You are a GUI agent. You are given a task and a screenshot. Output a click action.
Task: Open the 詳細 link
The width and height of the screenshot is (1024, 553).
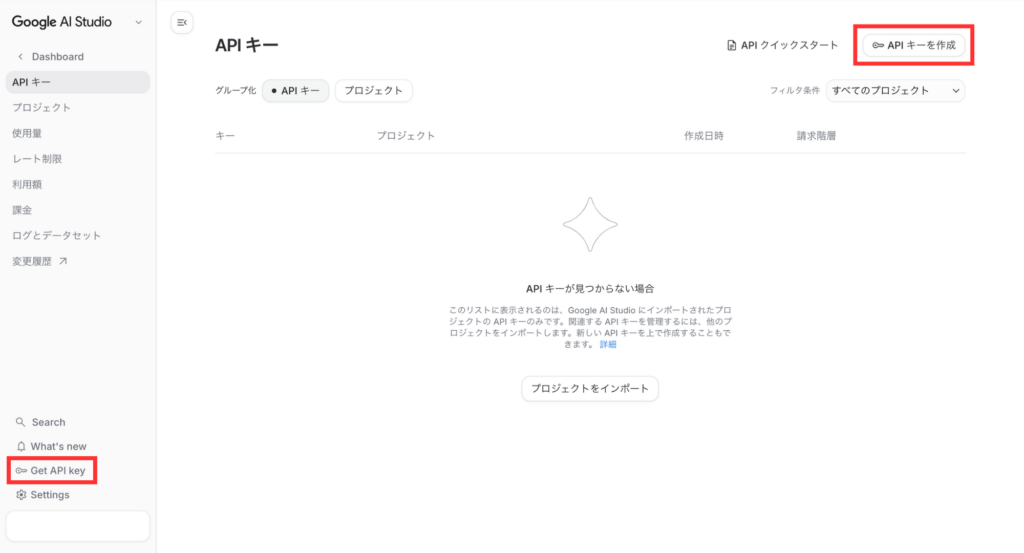pos(608,344)
